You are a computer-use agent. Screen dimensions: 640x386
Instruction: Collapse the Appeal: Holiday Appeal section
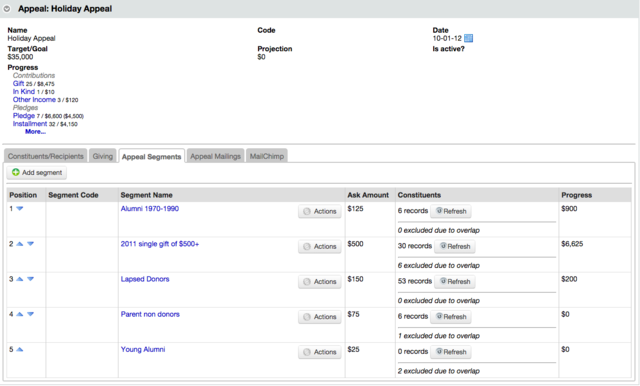[7, 9]
